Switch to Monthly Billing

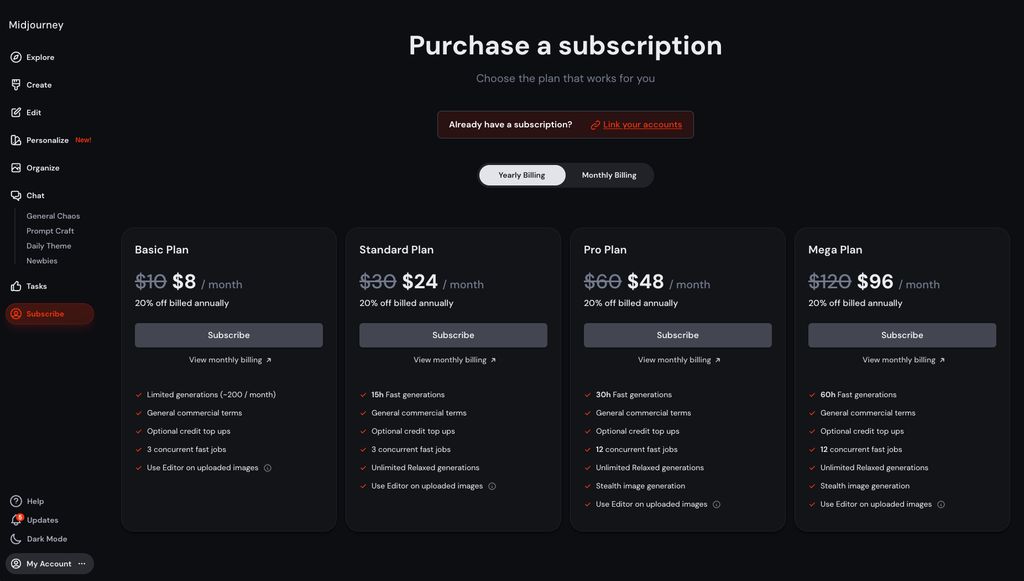coord(609,175)
